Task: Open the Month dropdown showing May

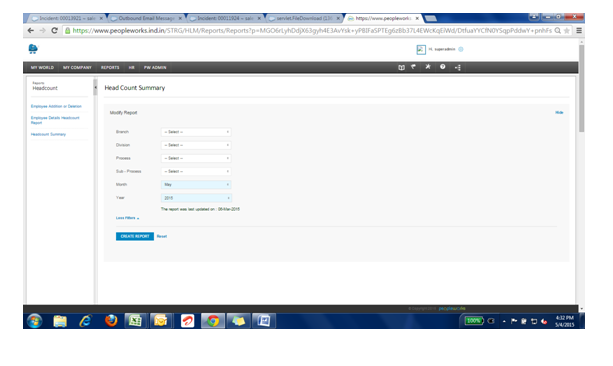Action: tap(196, 185)
